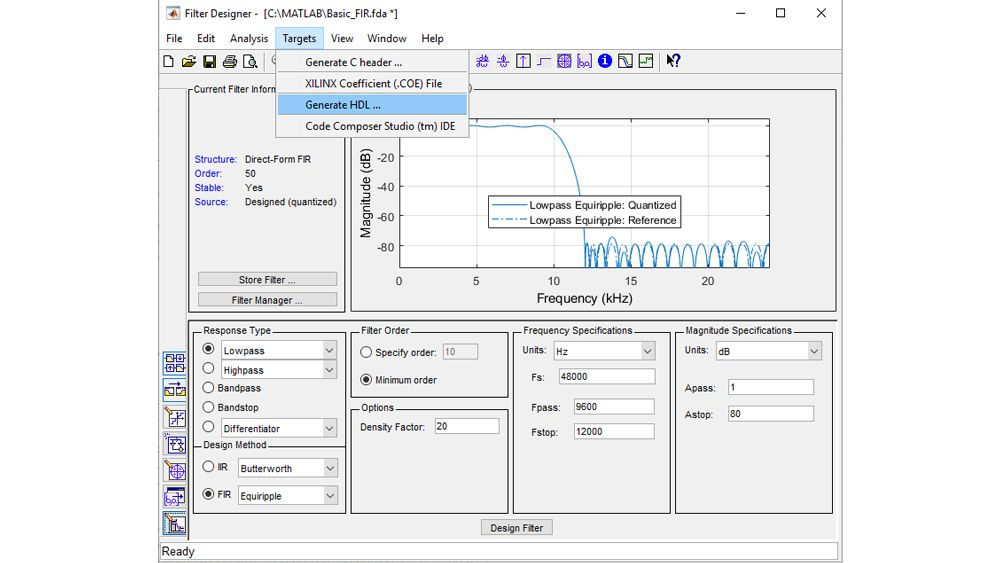Screen dimensions: 1000x563
Task: Open the Equiripple FIR method dropdown
Action: tap(329, 496)
